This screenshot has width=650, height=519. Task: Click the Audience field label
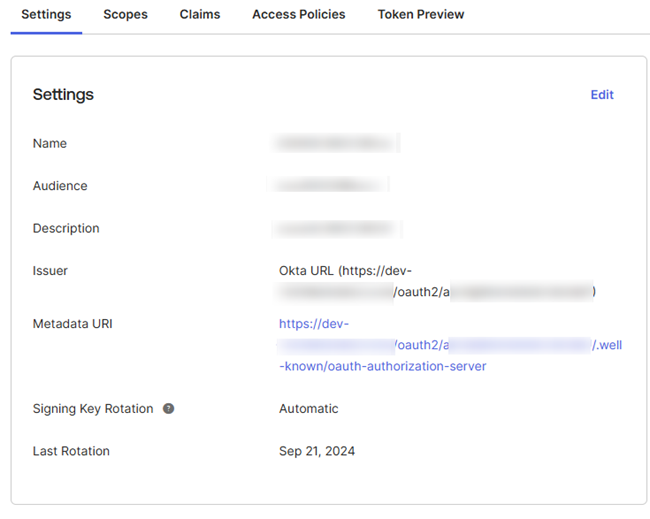[60, 186]
